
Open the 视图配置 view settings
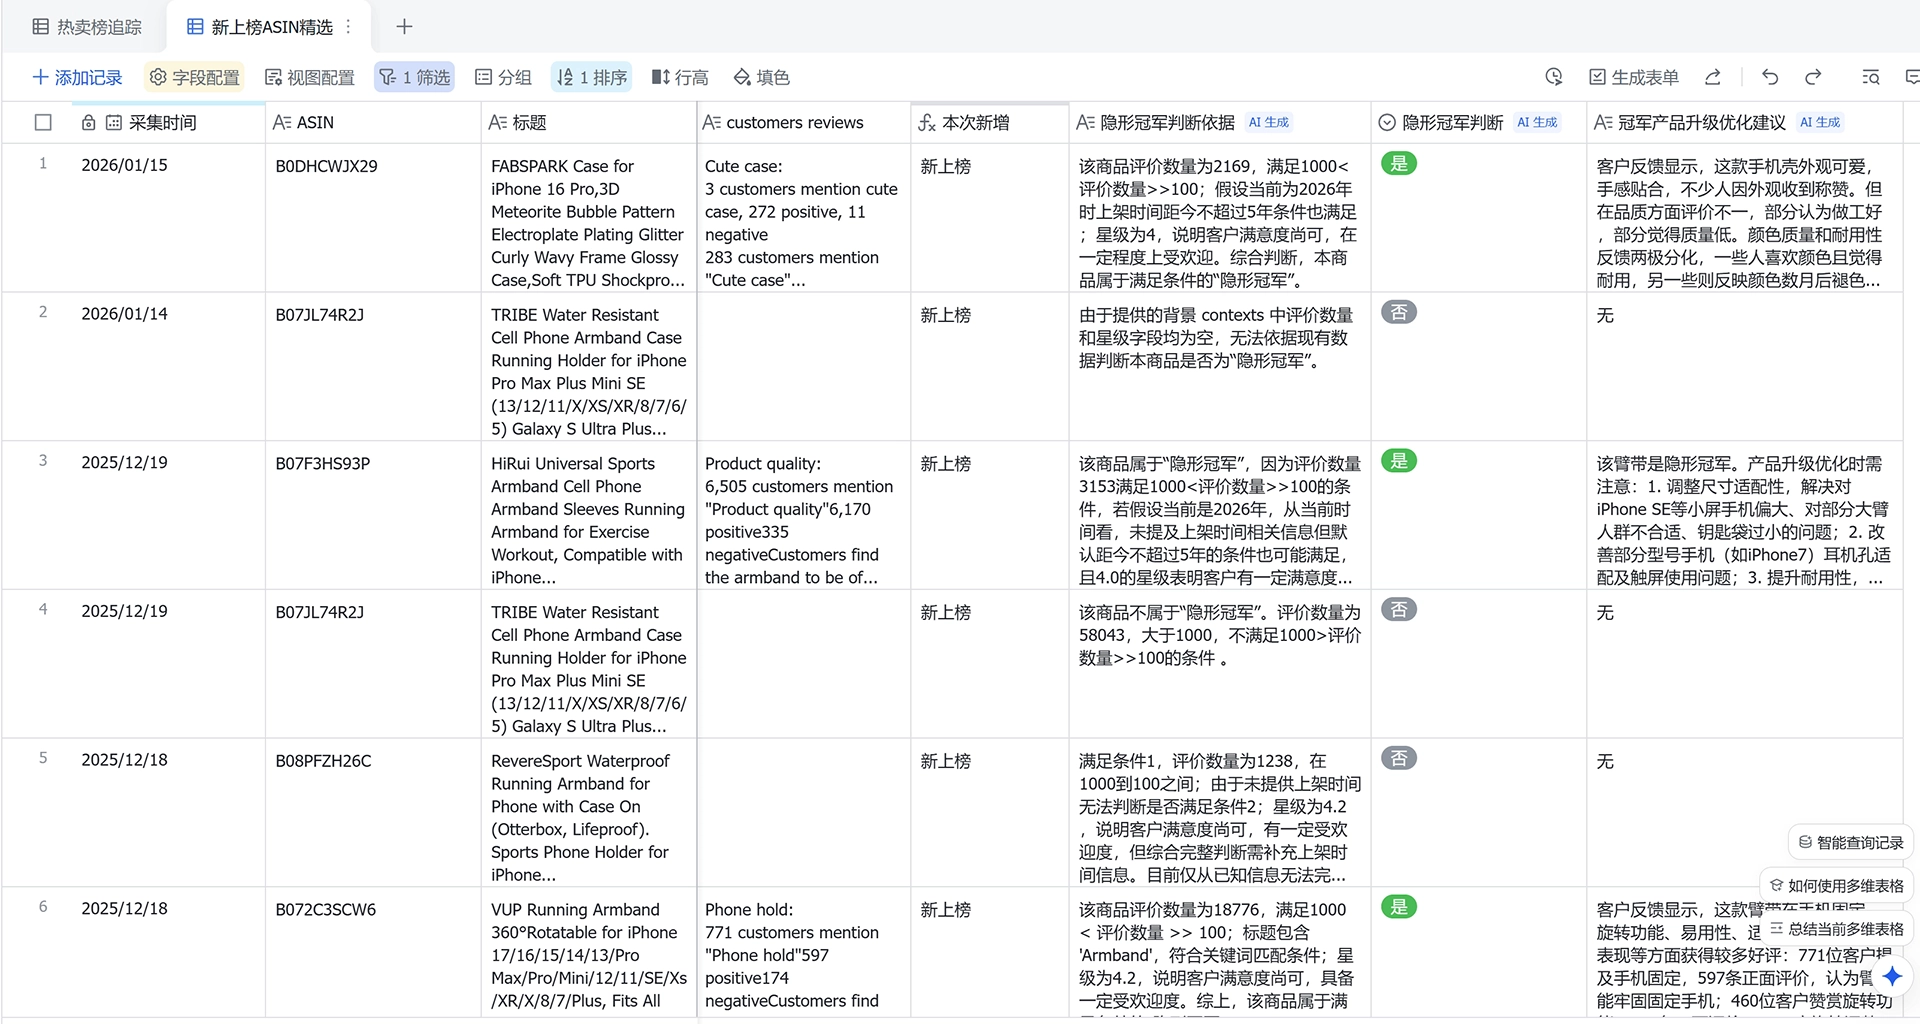click(309, 76)
